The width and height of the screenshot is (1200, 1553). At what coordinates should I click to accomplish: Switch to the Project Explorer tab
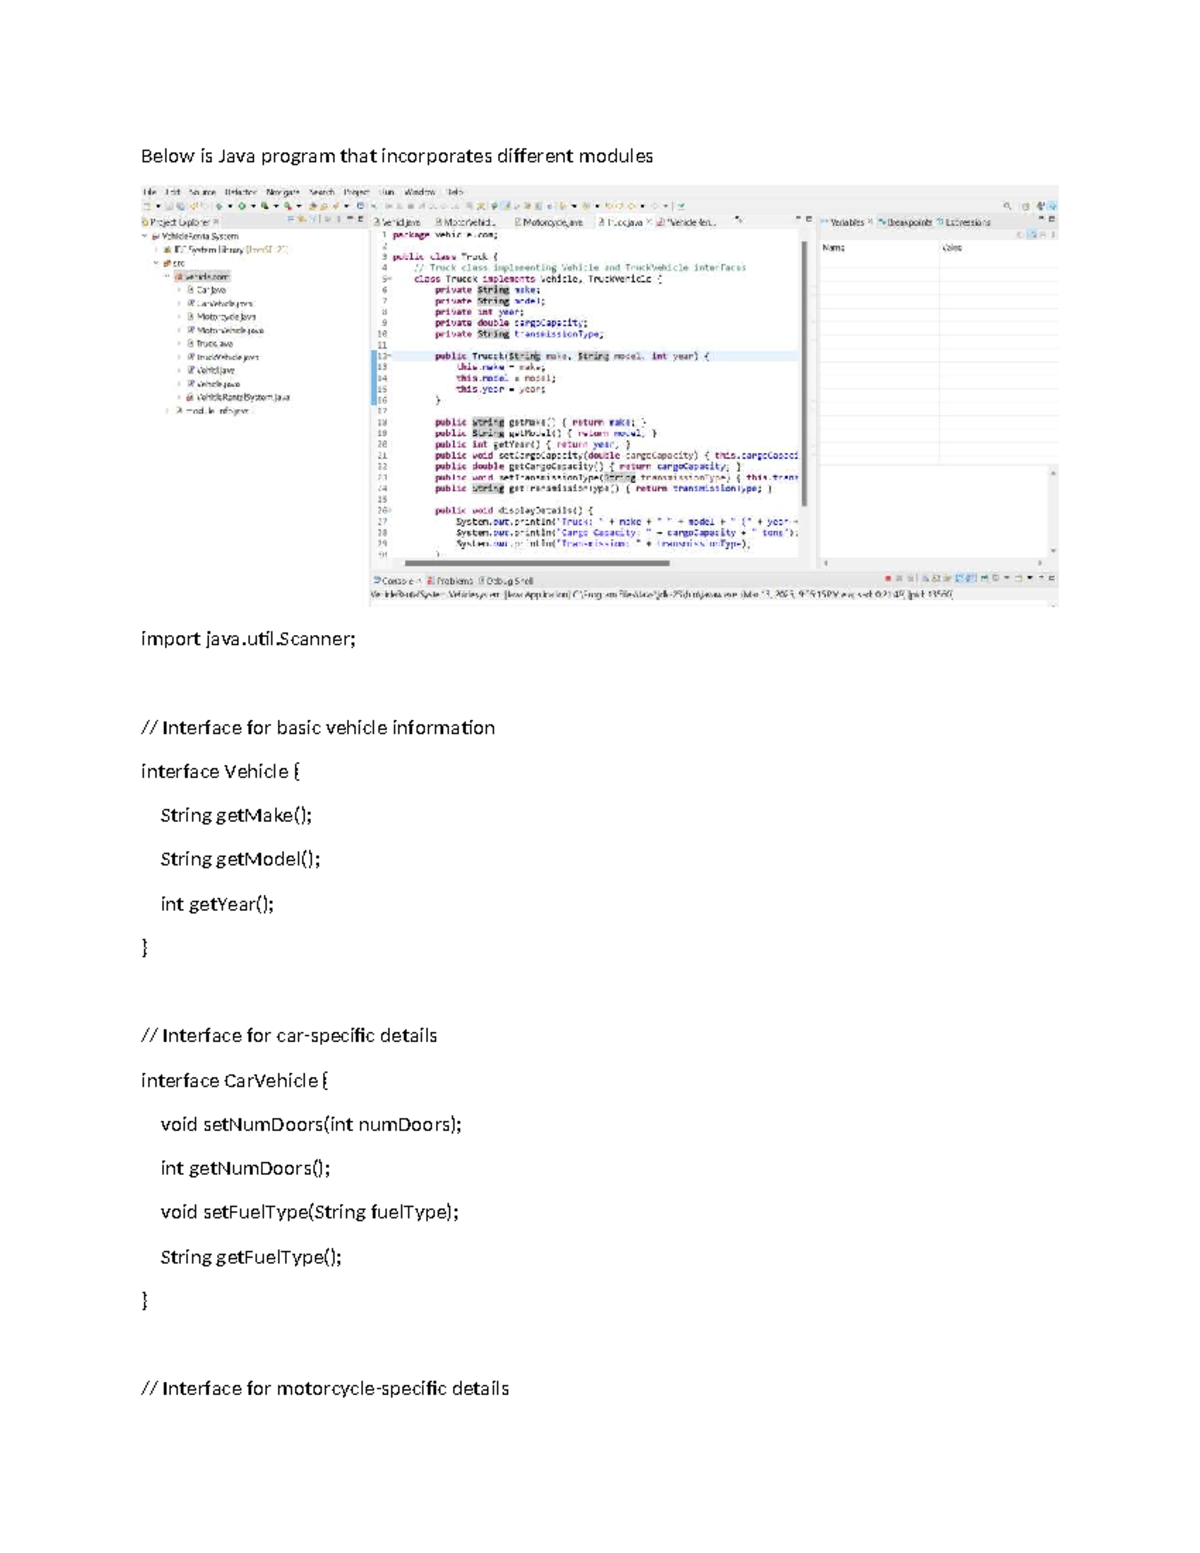pyautogui.click(x=180, y=222)
